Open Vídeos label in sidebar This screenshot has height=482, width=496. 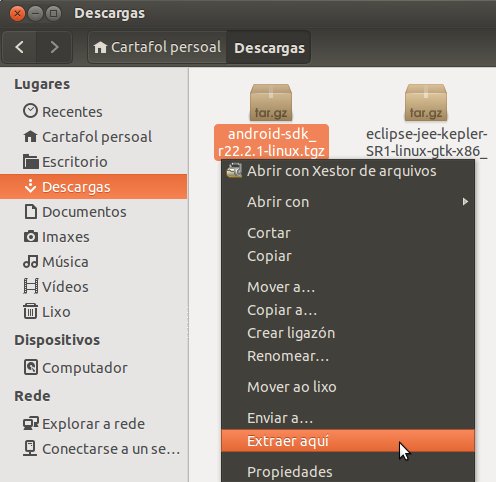tap(65, 287)
